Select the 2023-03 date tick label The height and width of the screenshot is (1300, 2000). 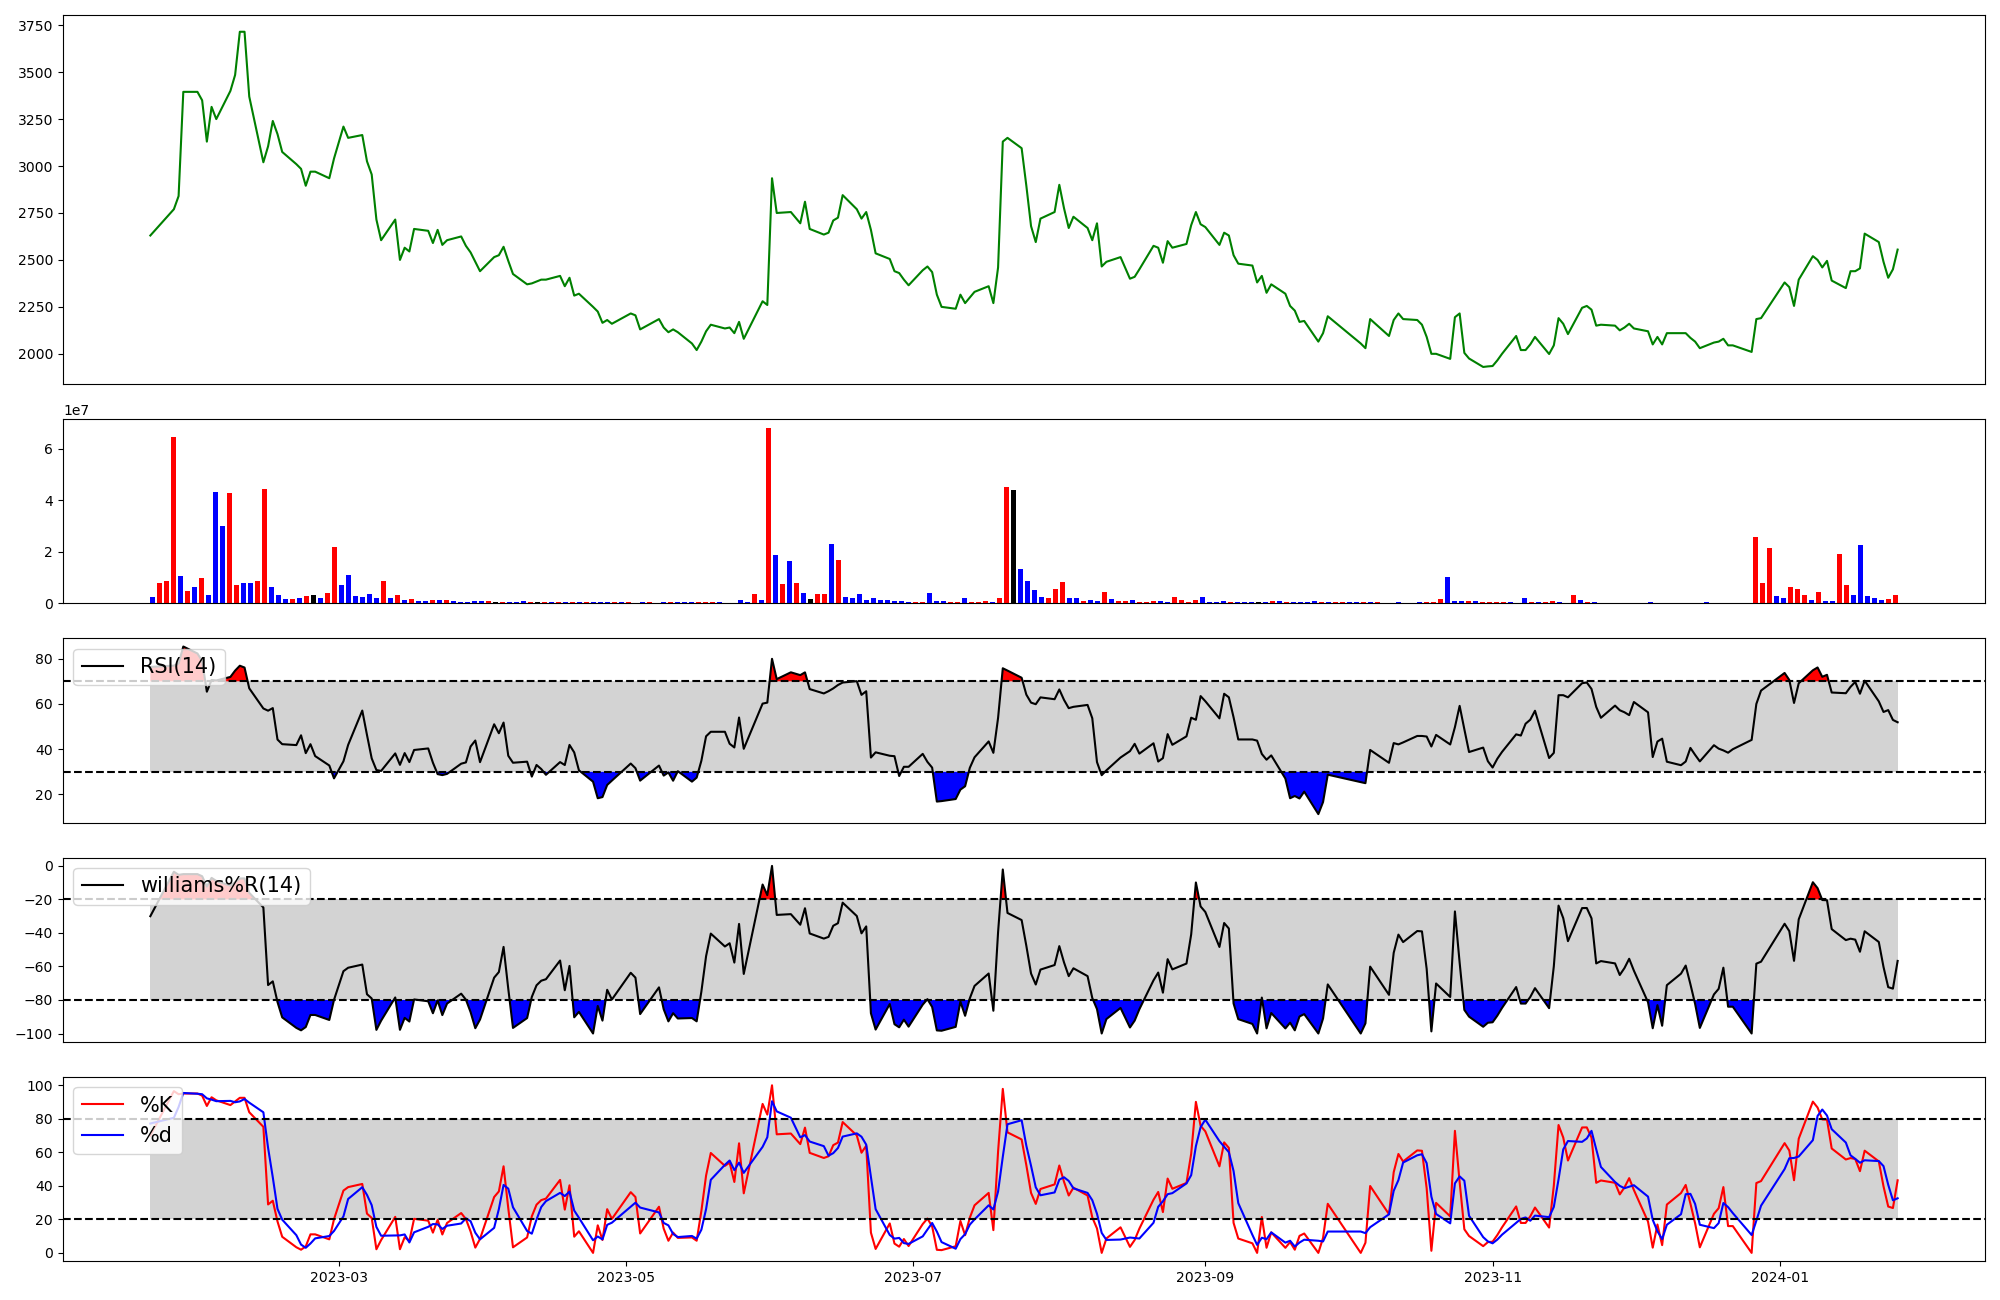click(339, 1277)
